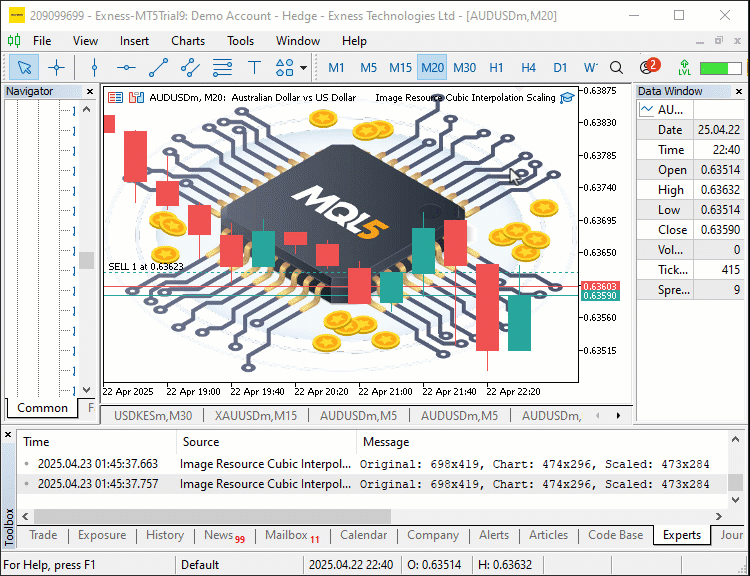Switch to USDKESm,M30 chart tab

(153, 416)
